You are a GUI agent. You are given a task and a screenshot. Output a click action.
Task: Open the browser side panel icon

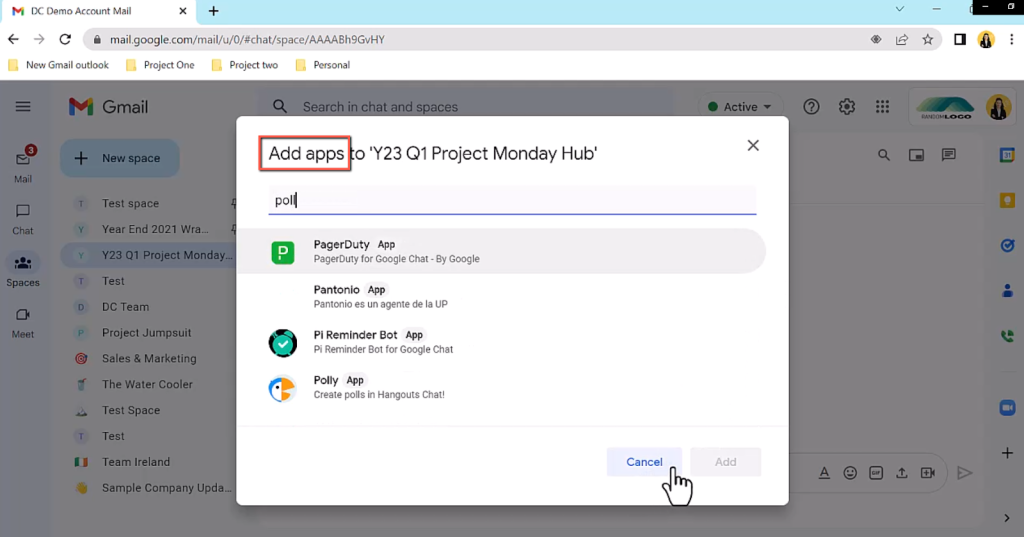[960, 39]
